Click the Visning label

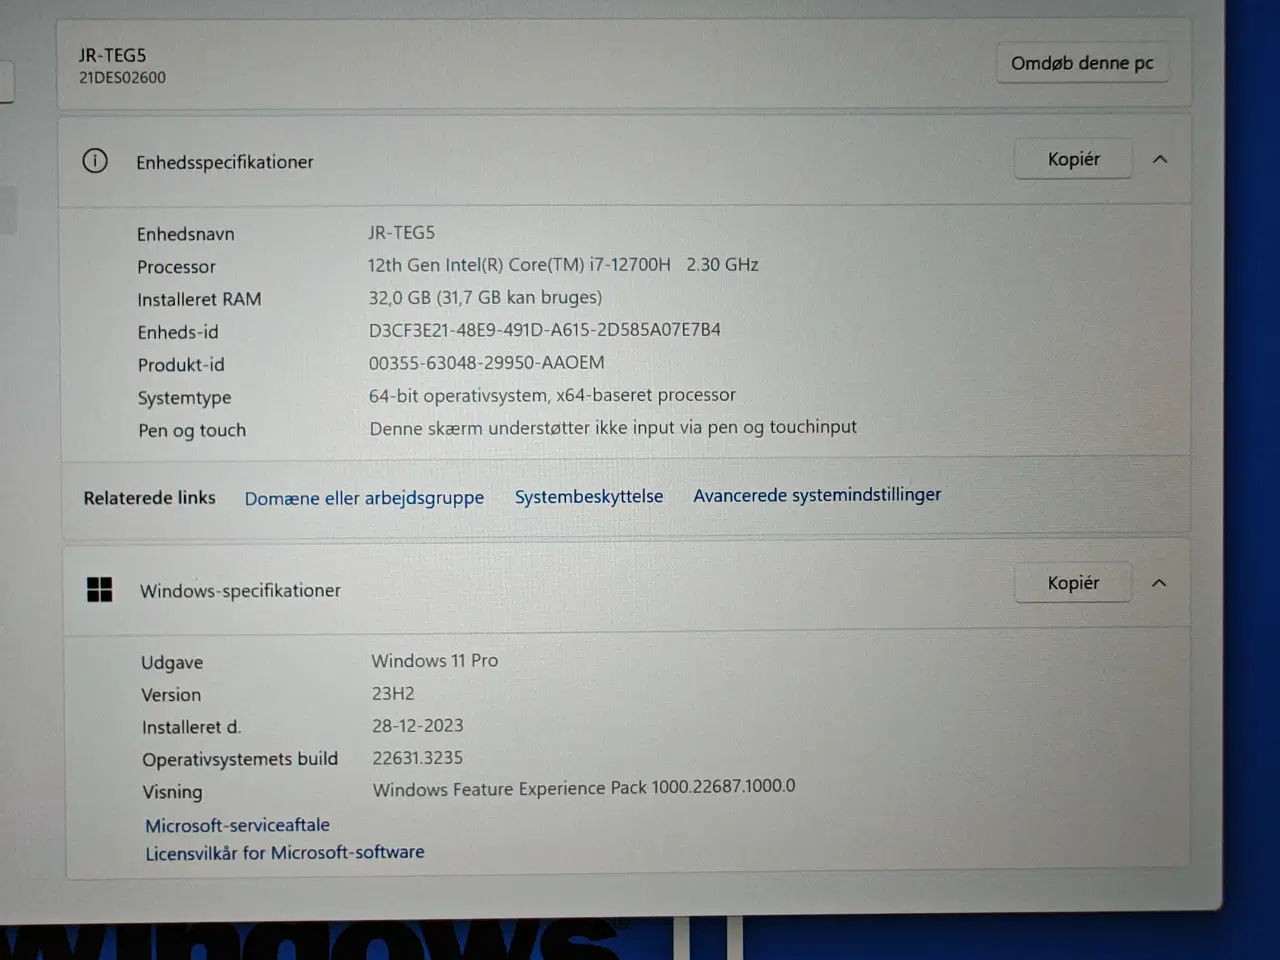coord(172,792)
